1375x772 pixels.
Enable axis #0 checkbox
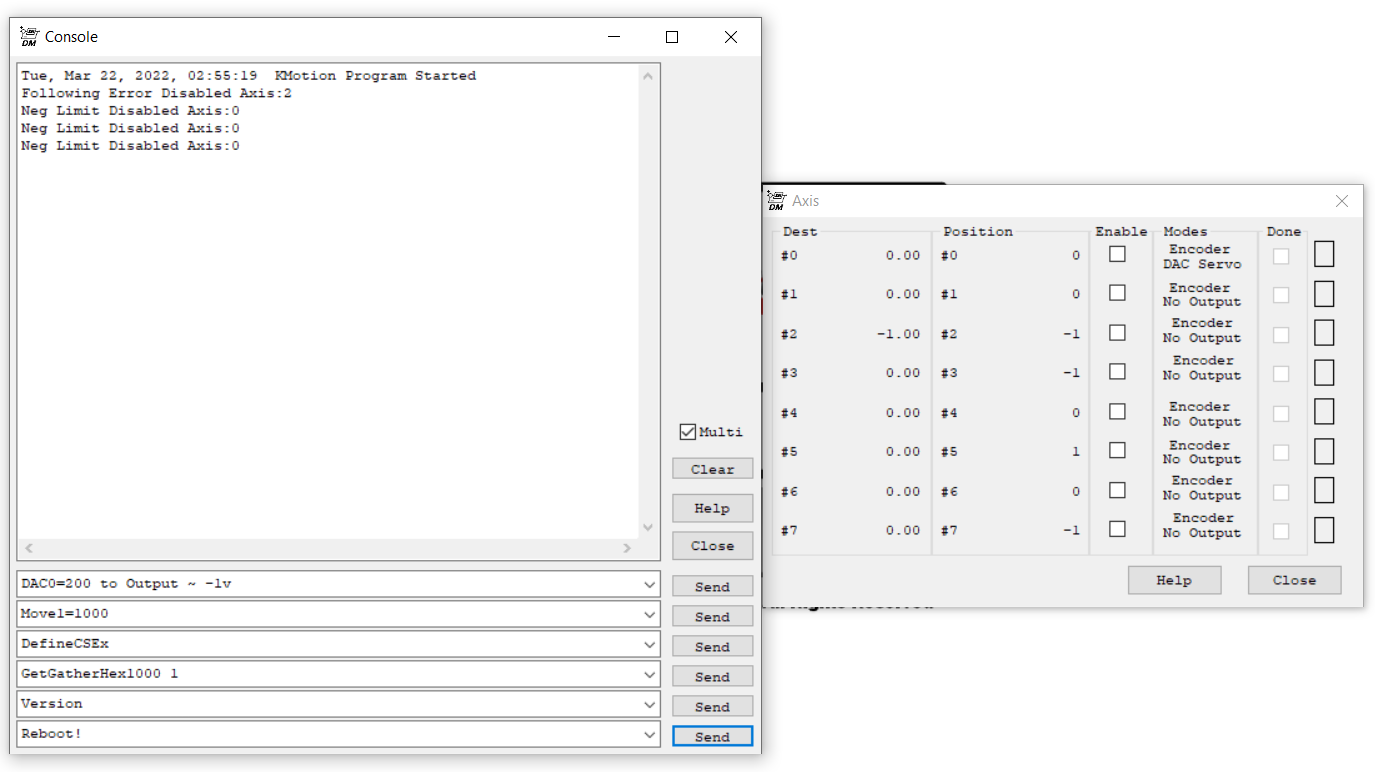1117,254
